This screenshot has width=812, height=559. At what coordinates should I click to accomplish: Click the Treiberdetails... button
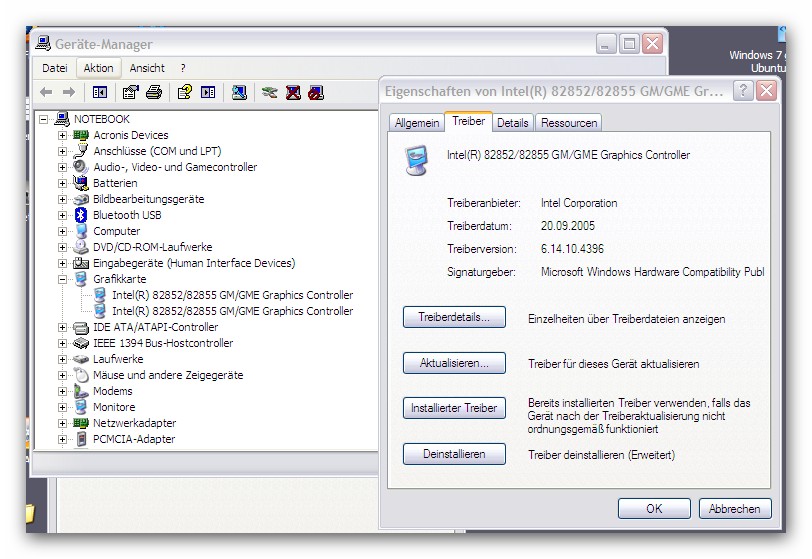[454, 317]
